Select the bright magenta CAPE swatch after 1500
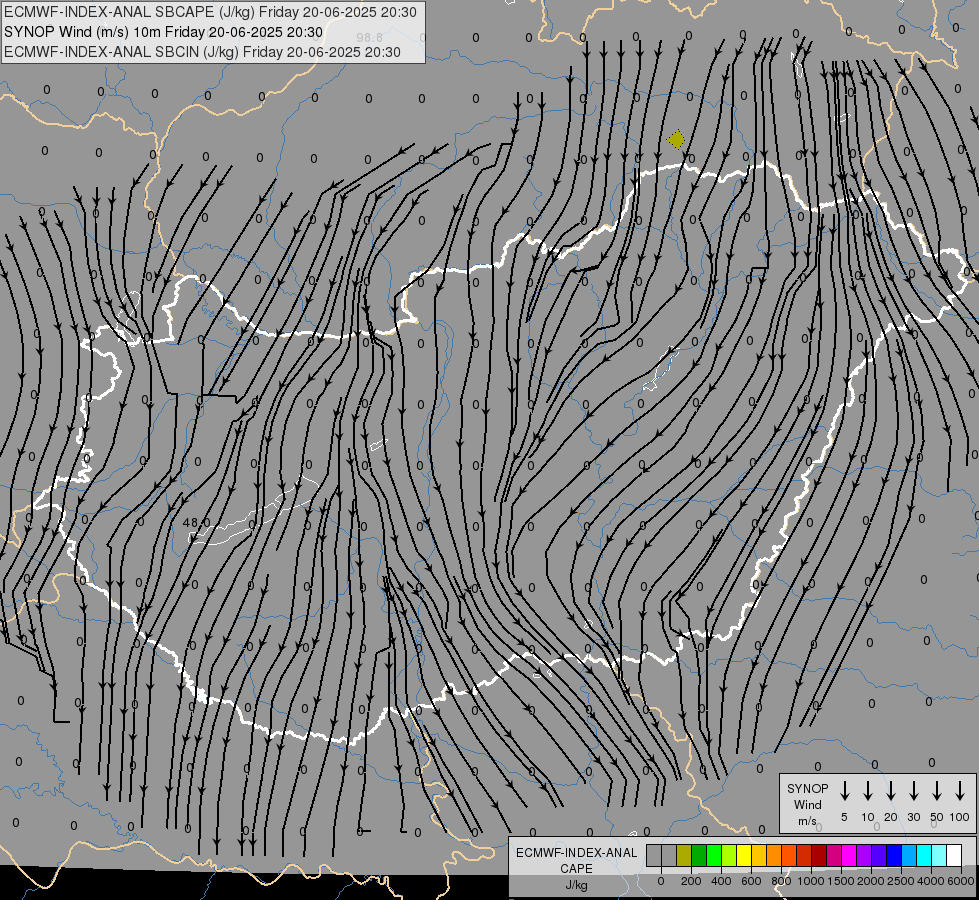 point(849,855)
